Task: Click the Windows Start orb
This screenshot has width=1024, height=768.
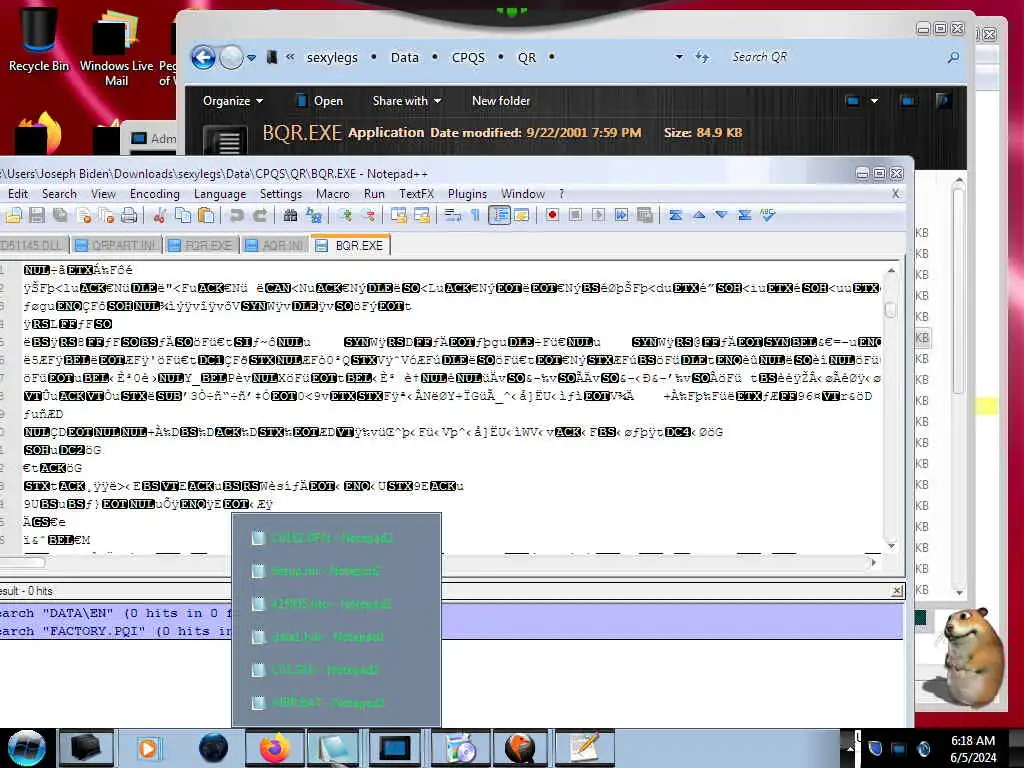Action: [x=27, y=748]
